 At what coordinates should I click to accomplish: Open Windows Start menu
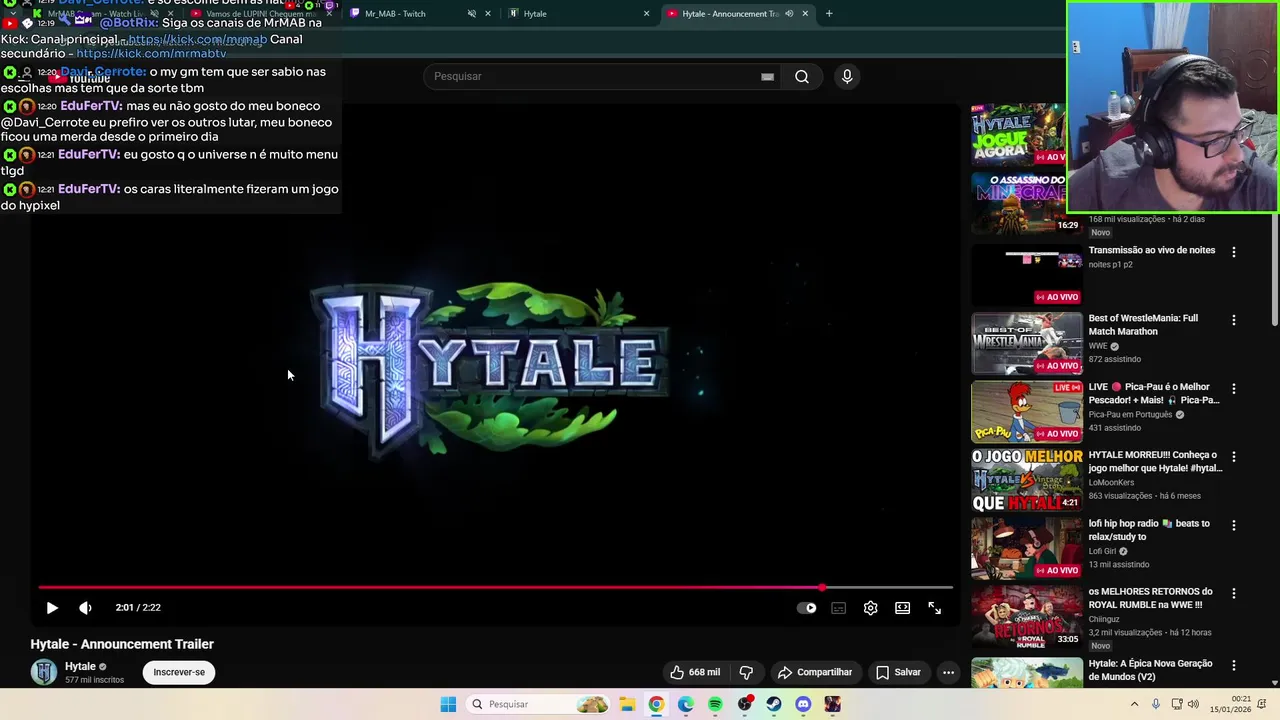click(448, 704)
